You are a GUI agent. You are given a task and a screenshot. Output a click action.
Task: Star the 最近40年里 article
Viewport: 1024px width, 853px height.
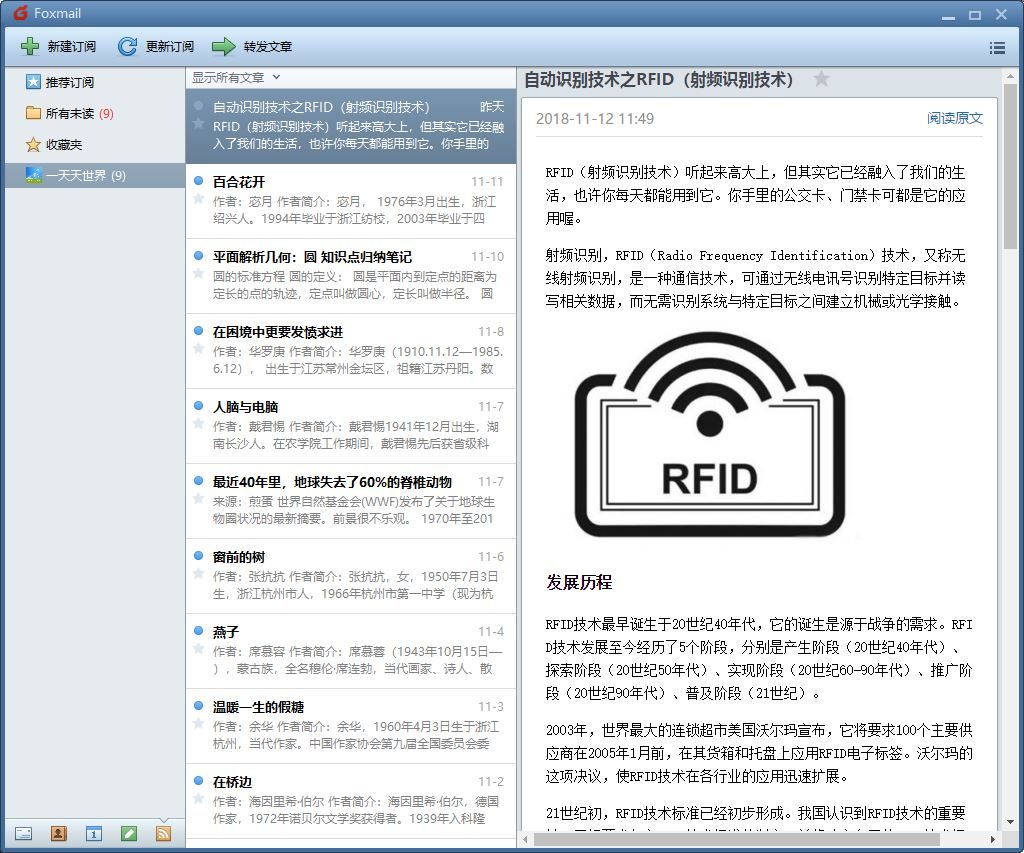coord(199,498)
